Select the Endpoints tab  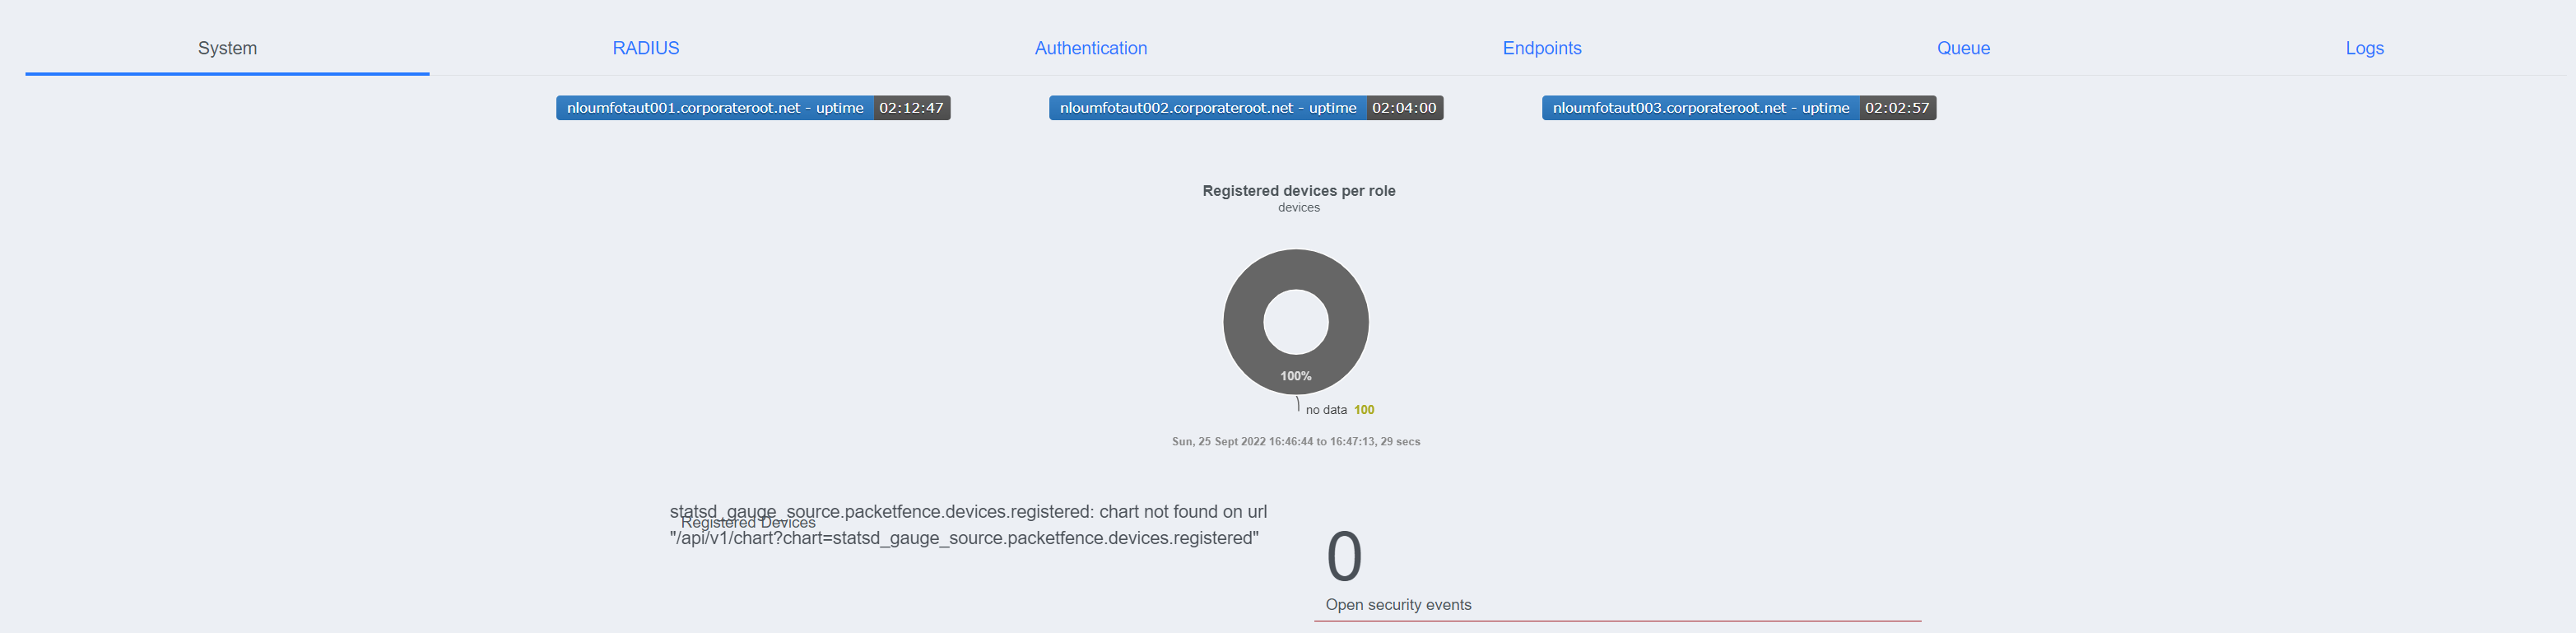[x=1541, y=47]
